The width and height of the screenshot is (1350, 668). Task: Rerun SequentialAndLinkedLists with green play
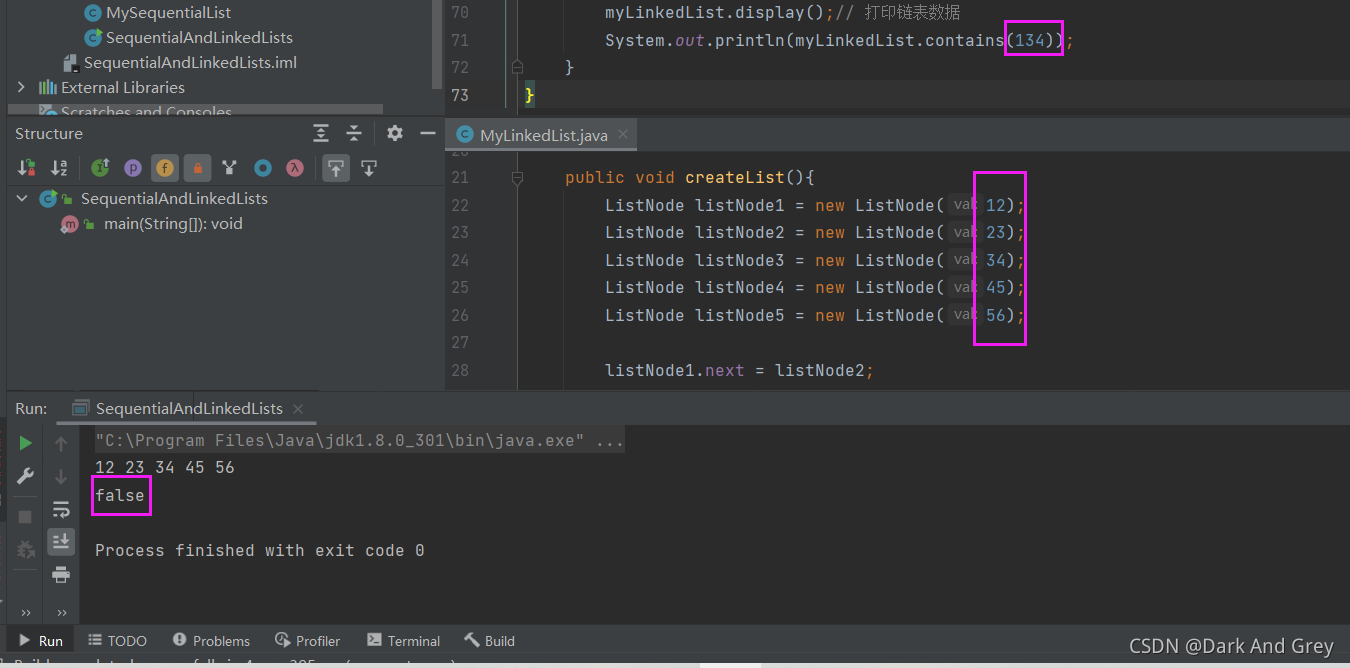25,443
